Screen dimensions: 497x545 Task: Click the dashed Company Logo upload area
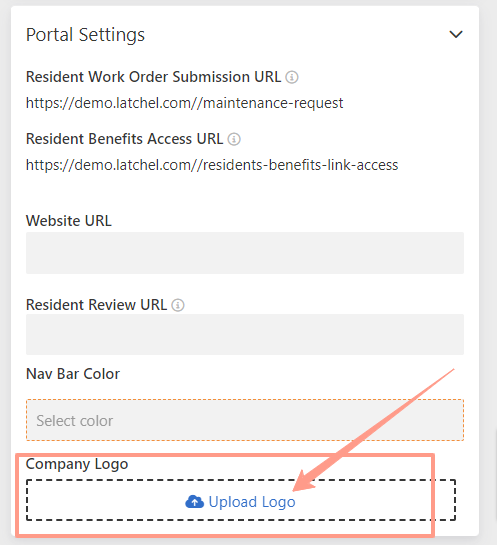[x=241, y=500]
